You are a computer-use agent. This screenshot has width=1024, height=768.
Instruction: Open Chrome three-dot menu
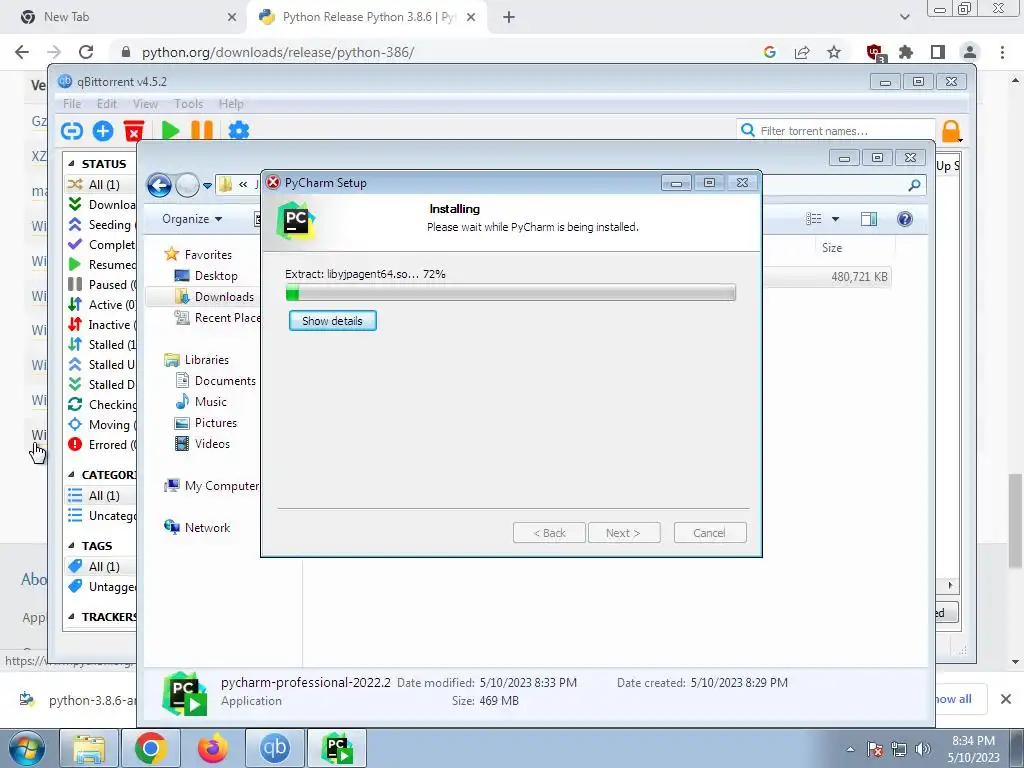tap(1002, 52)
